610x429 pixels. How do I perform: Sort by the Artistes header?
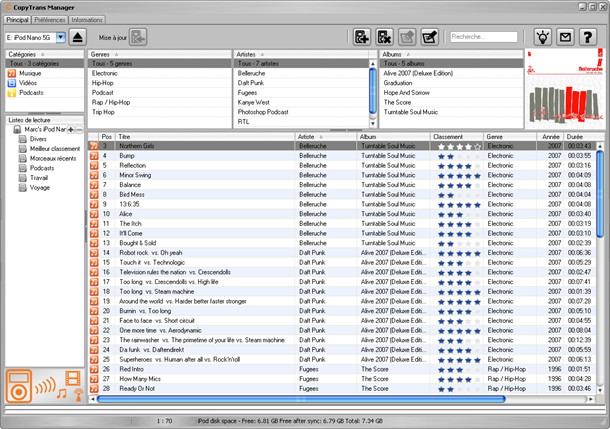[301, 54]
